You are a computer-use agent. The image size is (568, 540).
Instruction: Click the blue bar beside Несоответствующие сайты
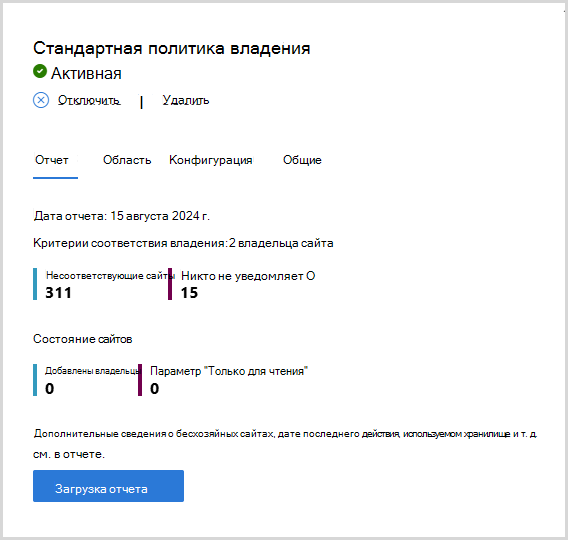35,284
